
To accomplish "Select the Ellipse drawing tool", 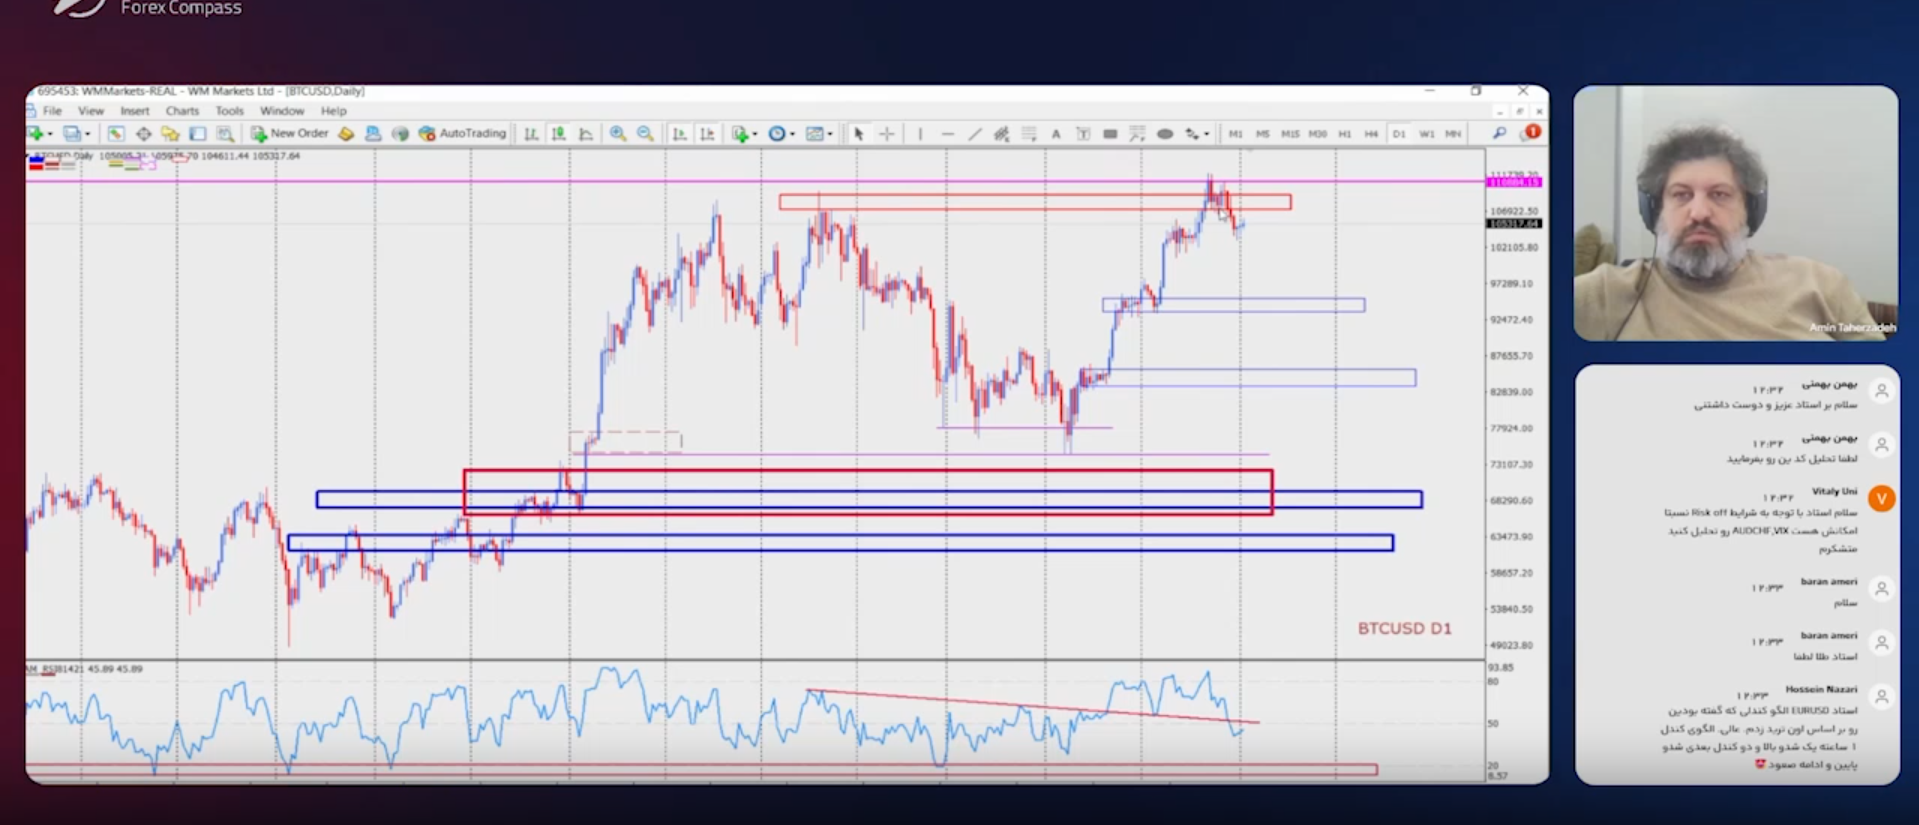I will (1165, 134).
